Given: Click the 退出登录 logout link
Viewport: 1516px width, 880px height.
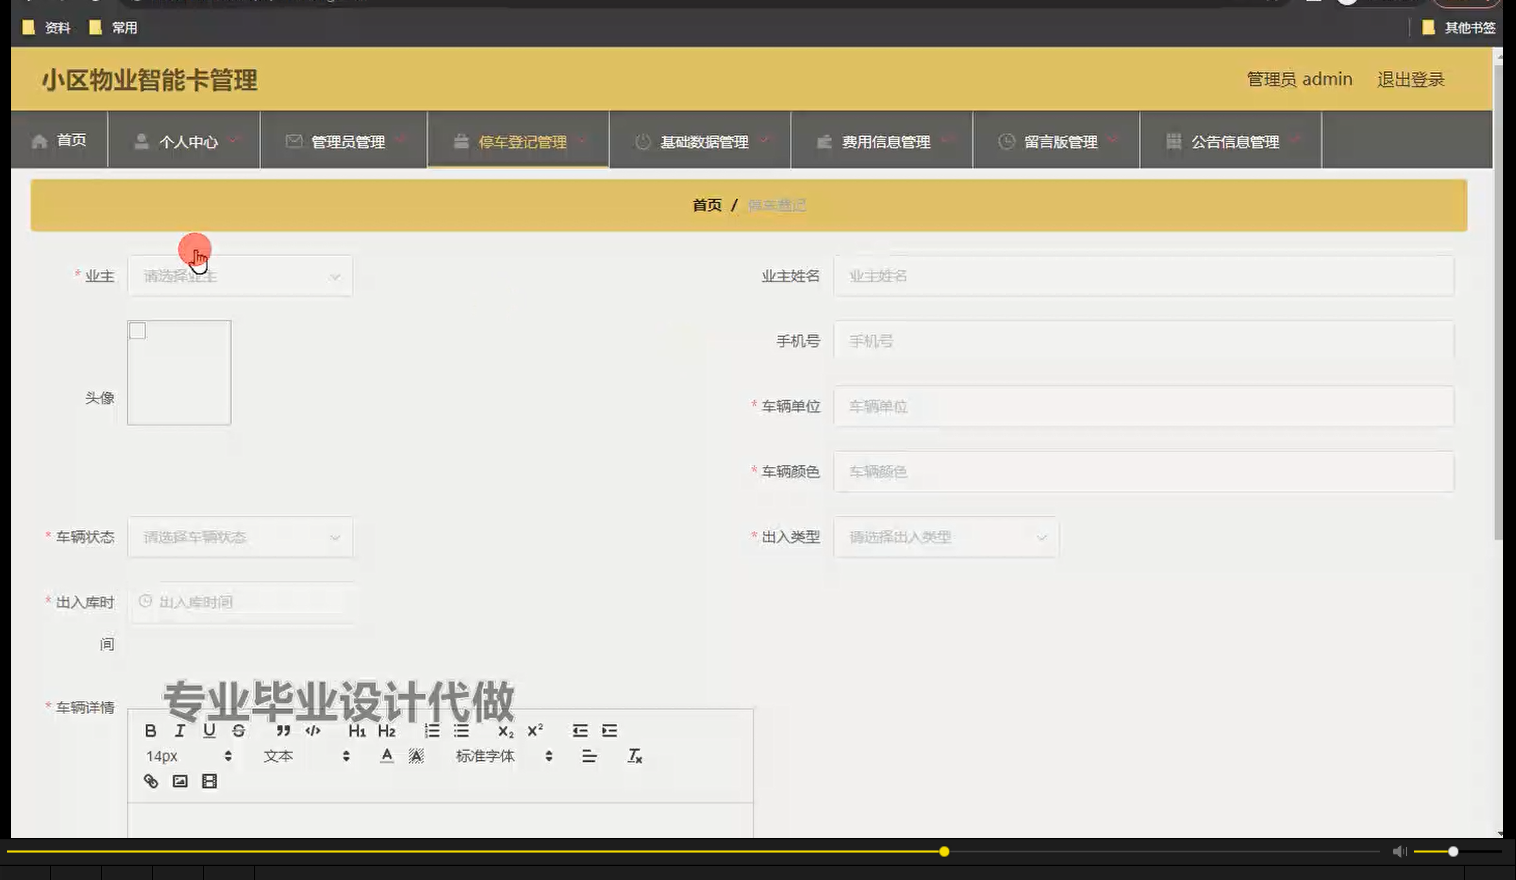Looking at the screenshot, I should 1410,79.
